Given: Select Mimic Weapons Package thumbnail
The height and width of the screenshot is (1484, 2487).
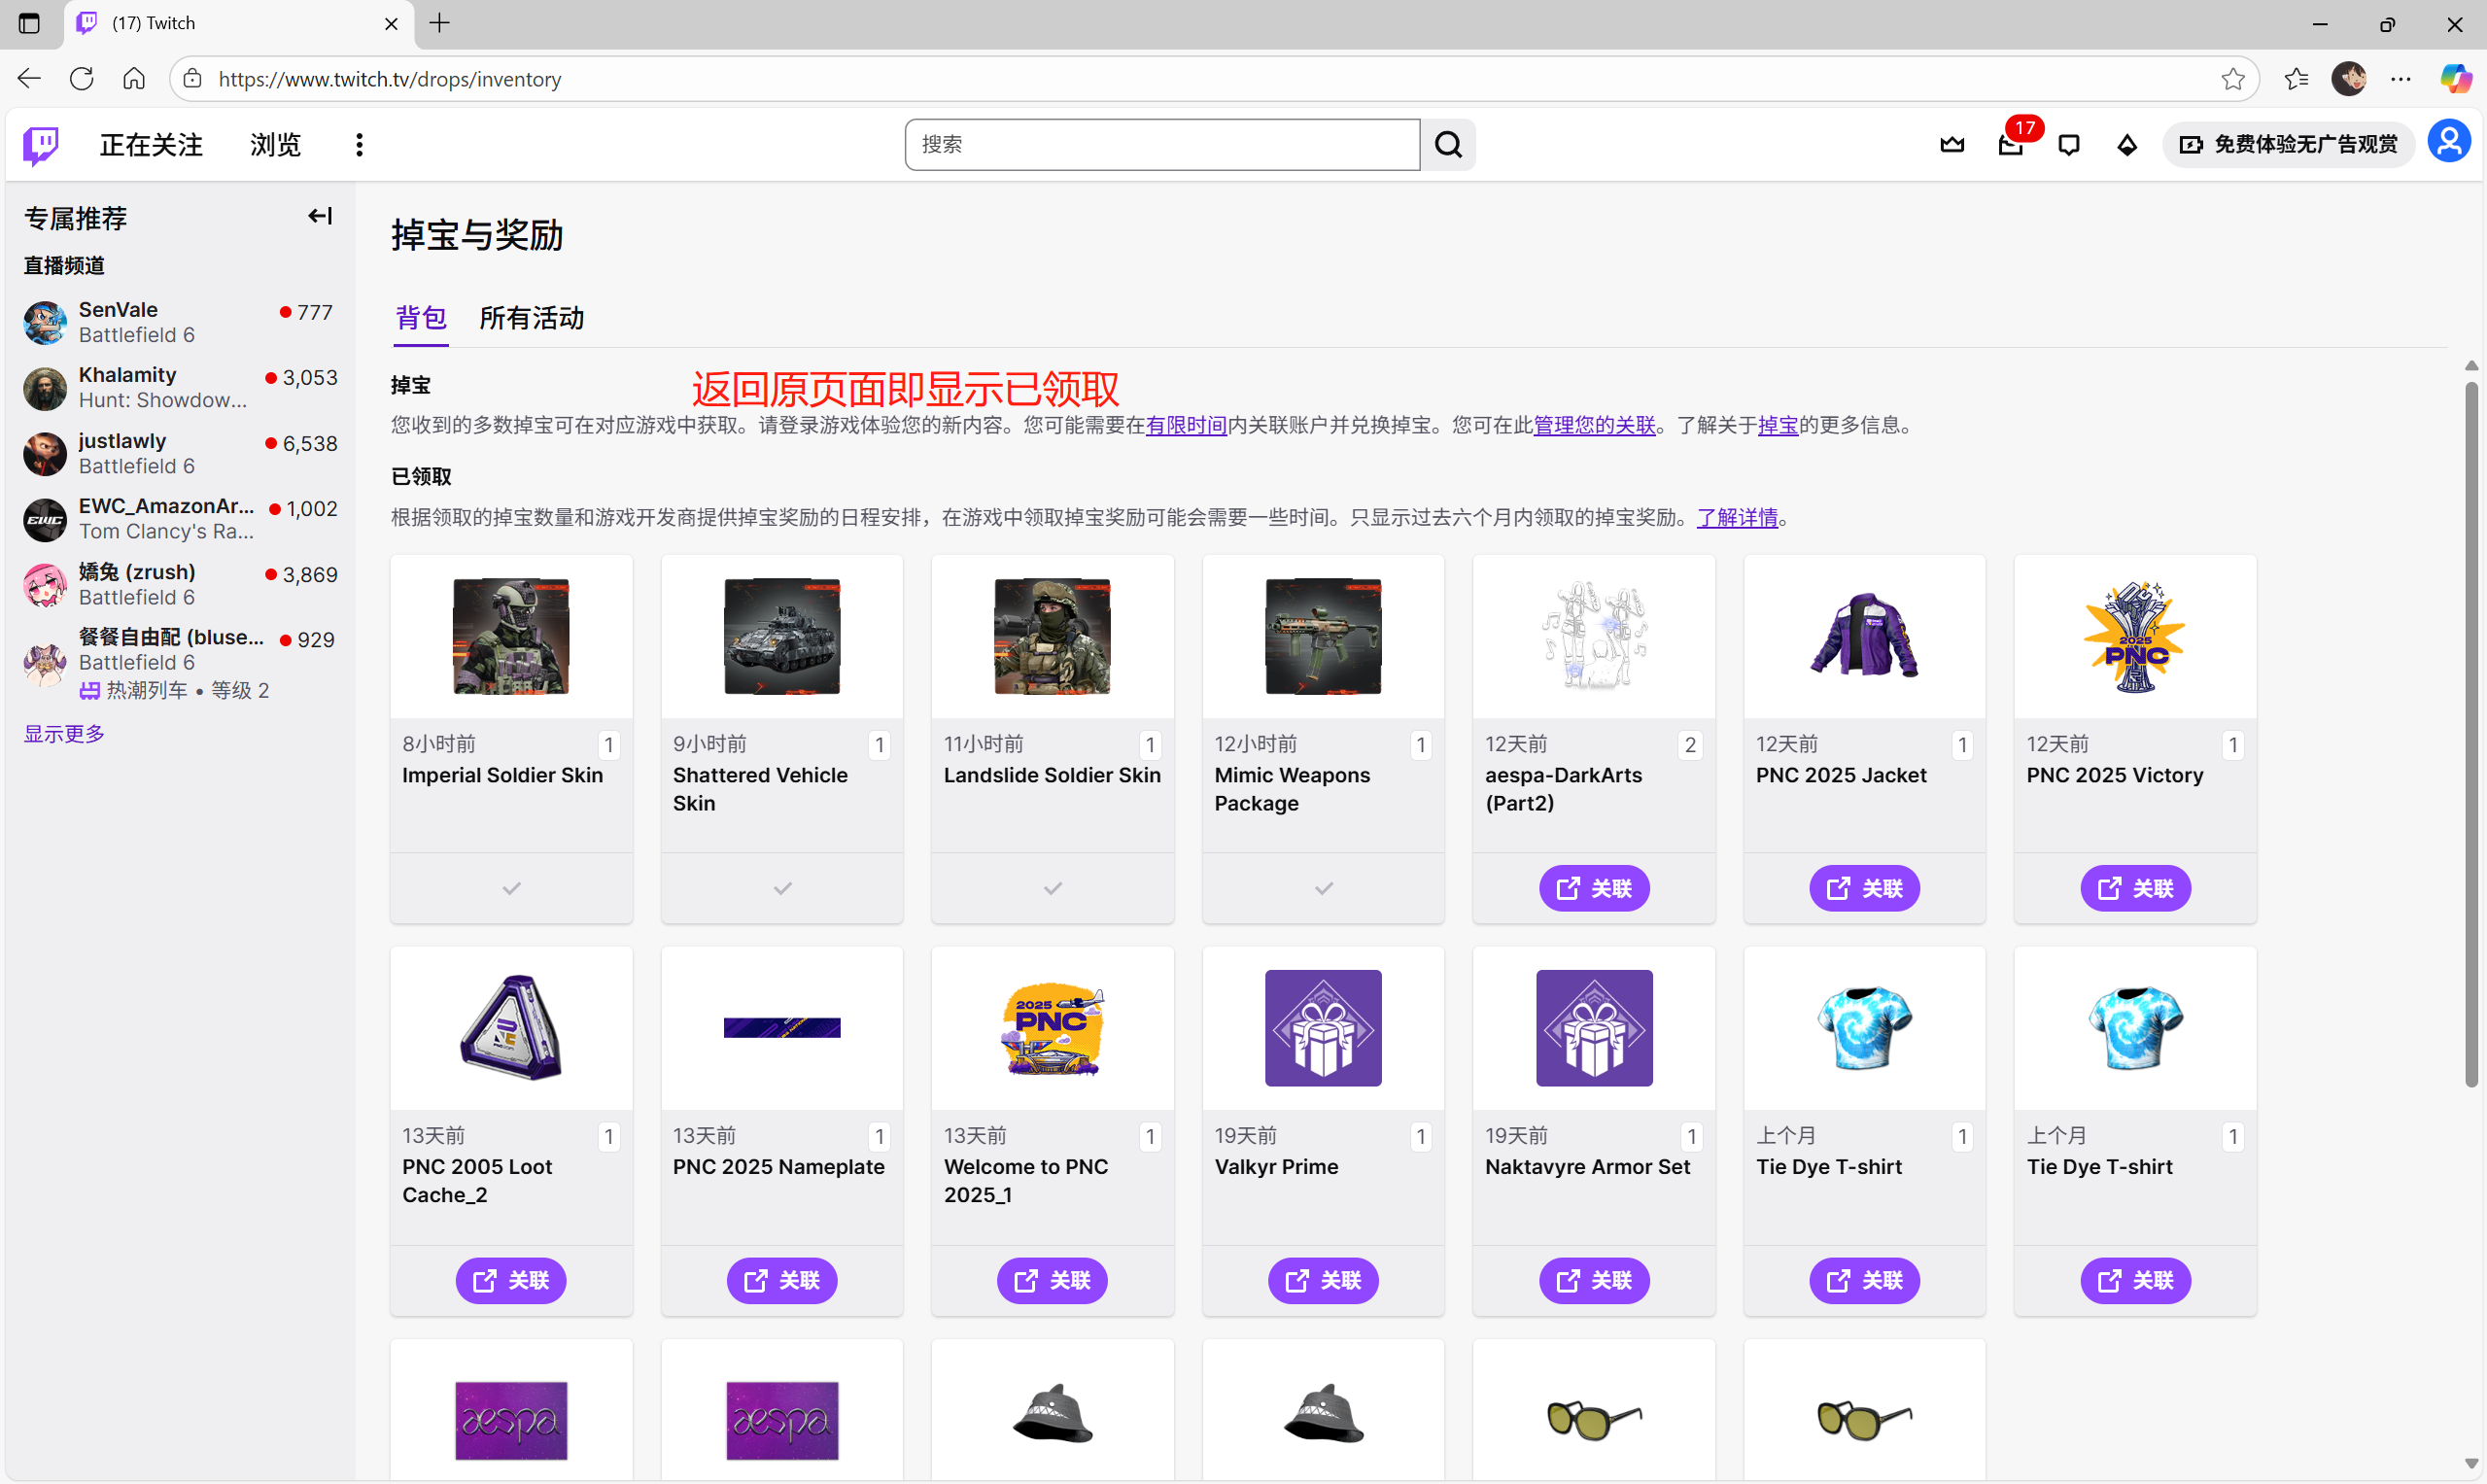Looking at the screenshot, I should tap(1323, 636).
